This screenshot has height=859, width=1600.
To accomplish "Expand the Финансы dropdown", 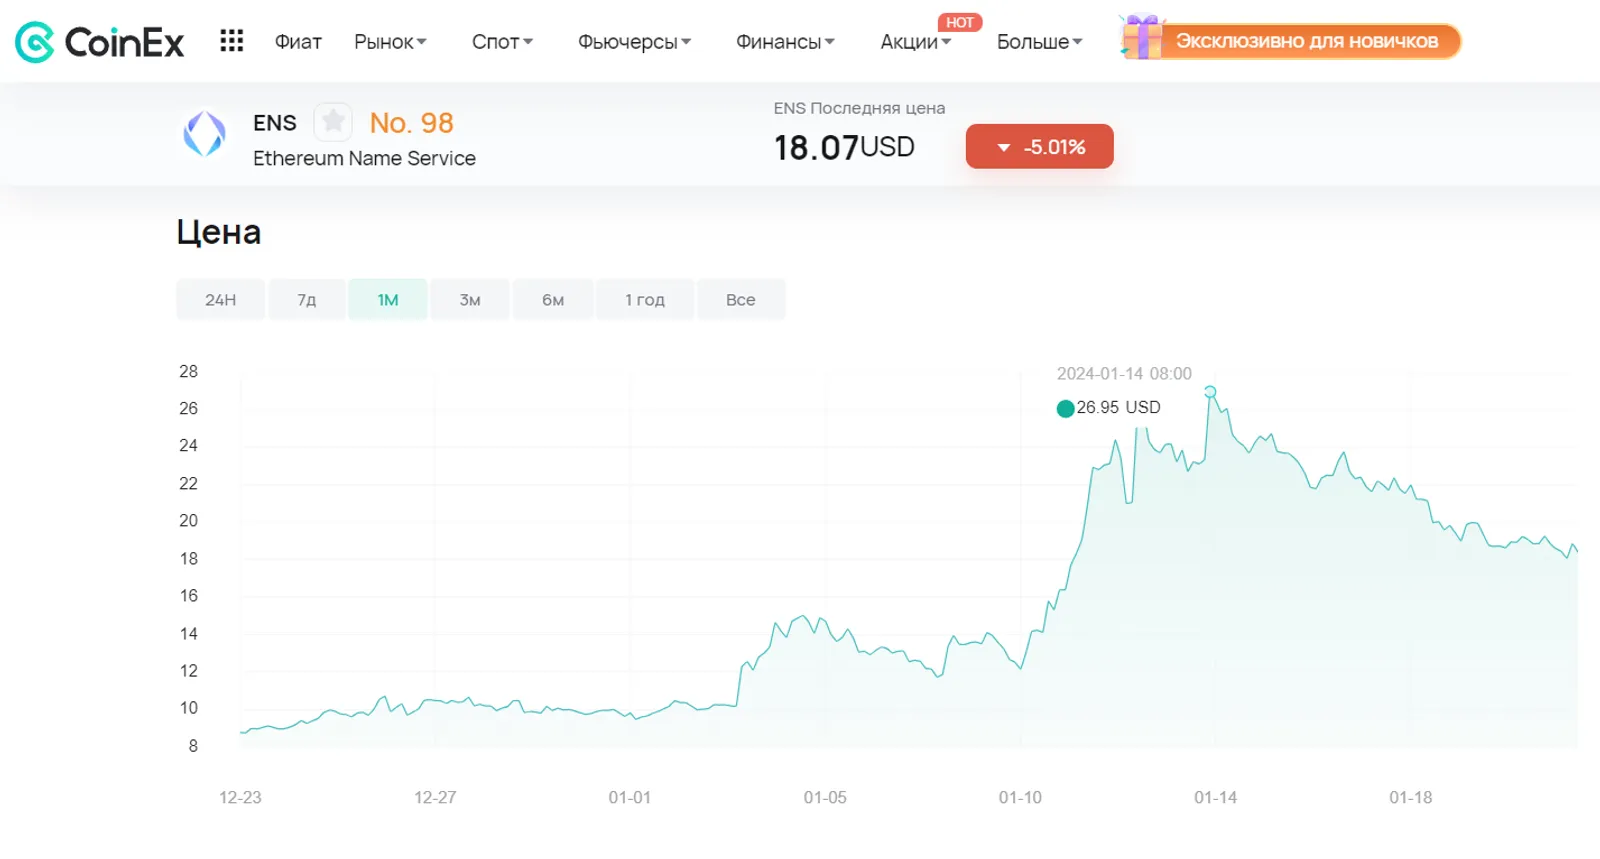I will pyautogui.click(x=785, y=42).
